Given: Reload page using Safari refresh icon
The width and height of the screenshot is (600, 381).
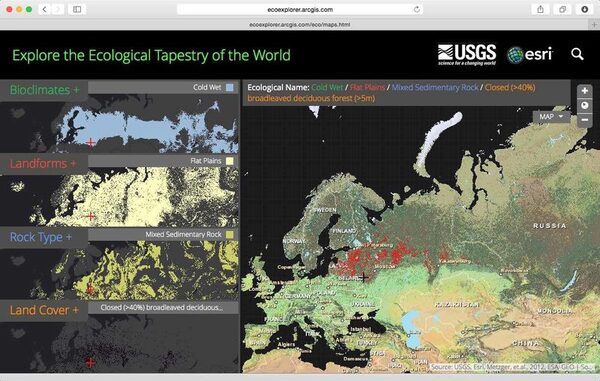Looking at the screenshot, I should pyautogui.click(x=417, y=9).
